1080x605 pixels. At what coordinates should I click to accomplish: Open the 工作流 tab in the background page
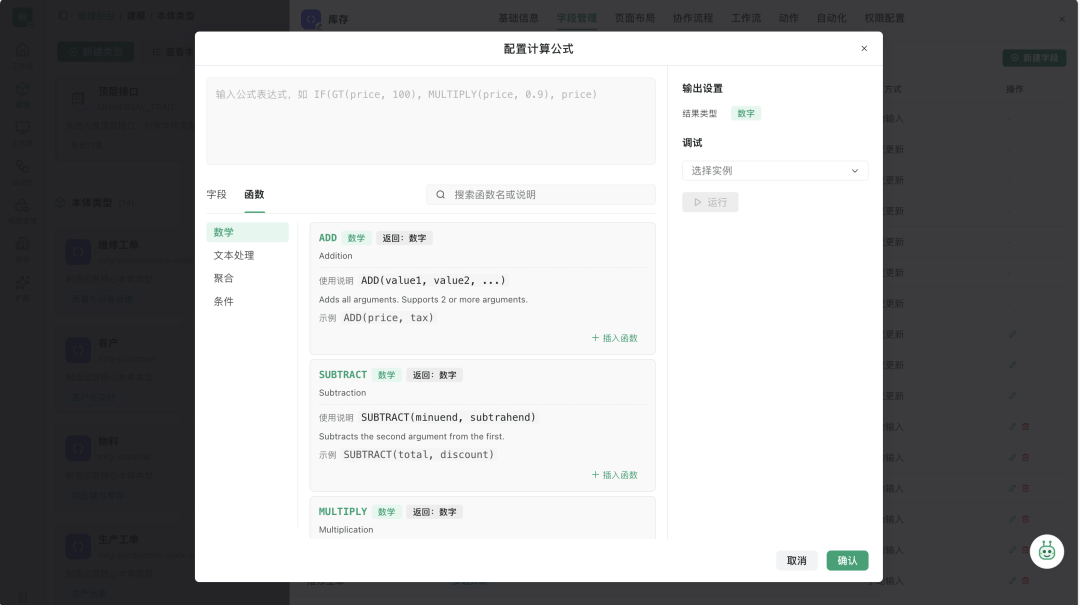746,18
